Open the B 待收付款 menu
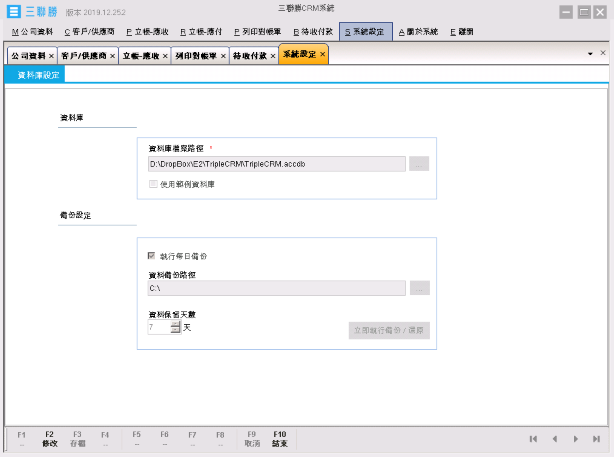 coord(313,32)
